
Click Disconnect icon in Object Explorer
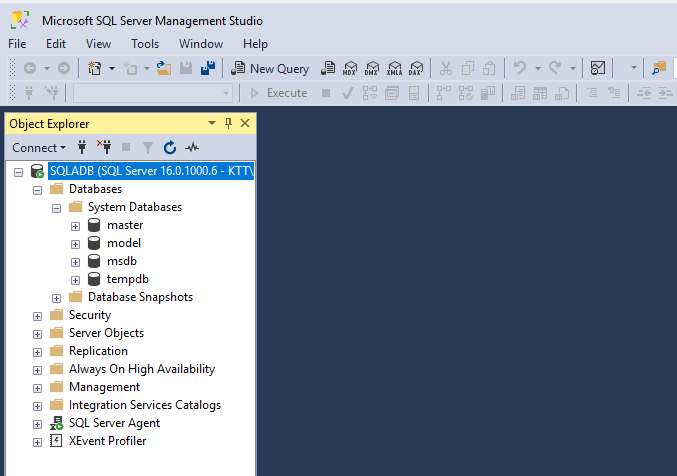coord(104,147)
